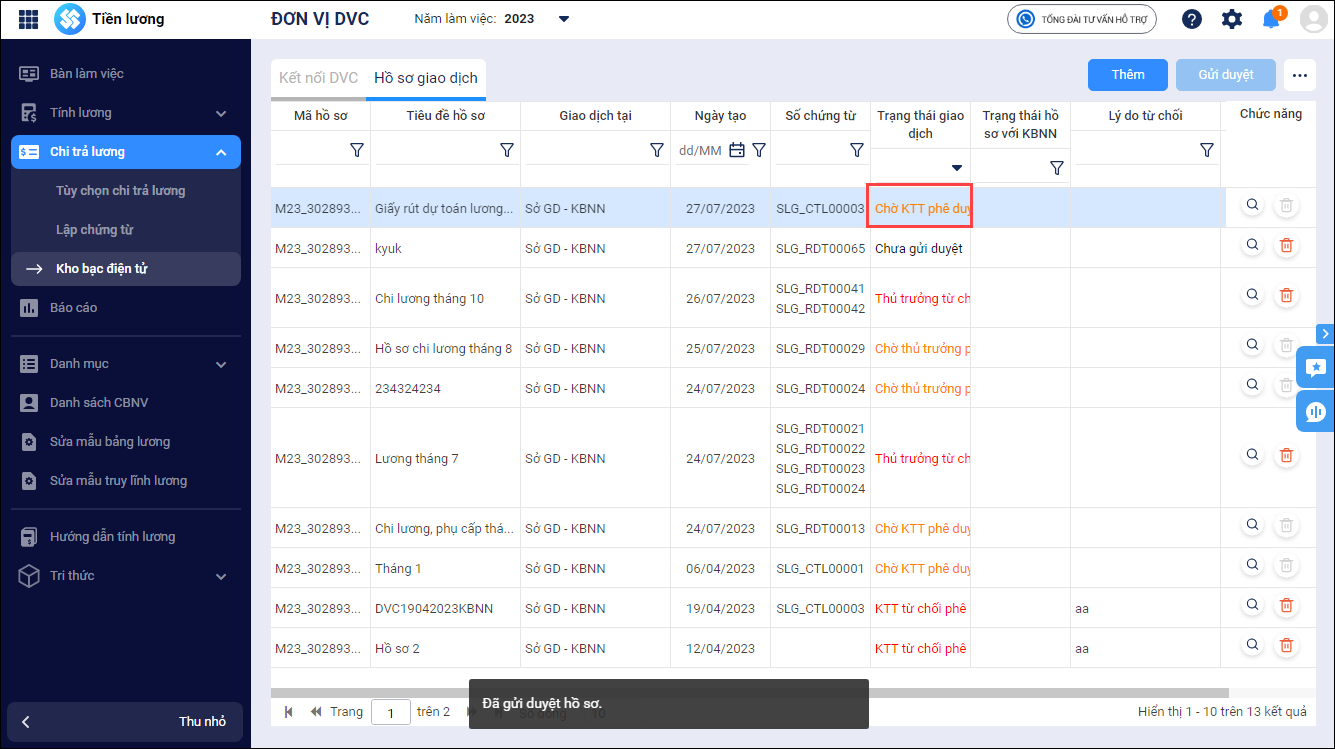Open Lập chứng từ submenu item
Screen dimensions: 1335x749
94,229
